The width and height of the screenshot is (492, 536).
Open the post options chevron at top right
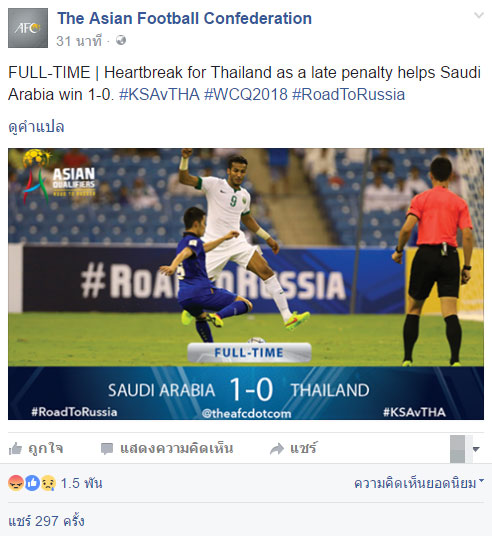point(479,15)
